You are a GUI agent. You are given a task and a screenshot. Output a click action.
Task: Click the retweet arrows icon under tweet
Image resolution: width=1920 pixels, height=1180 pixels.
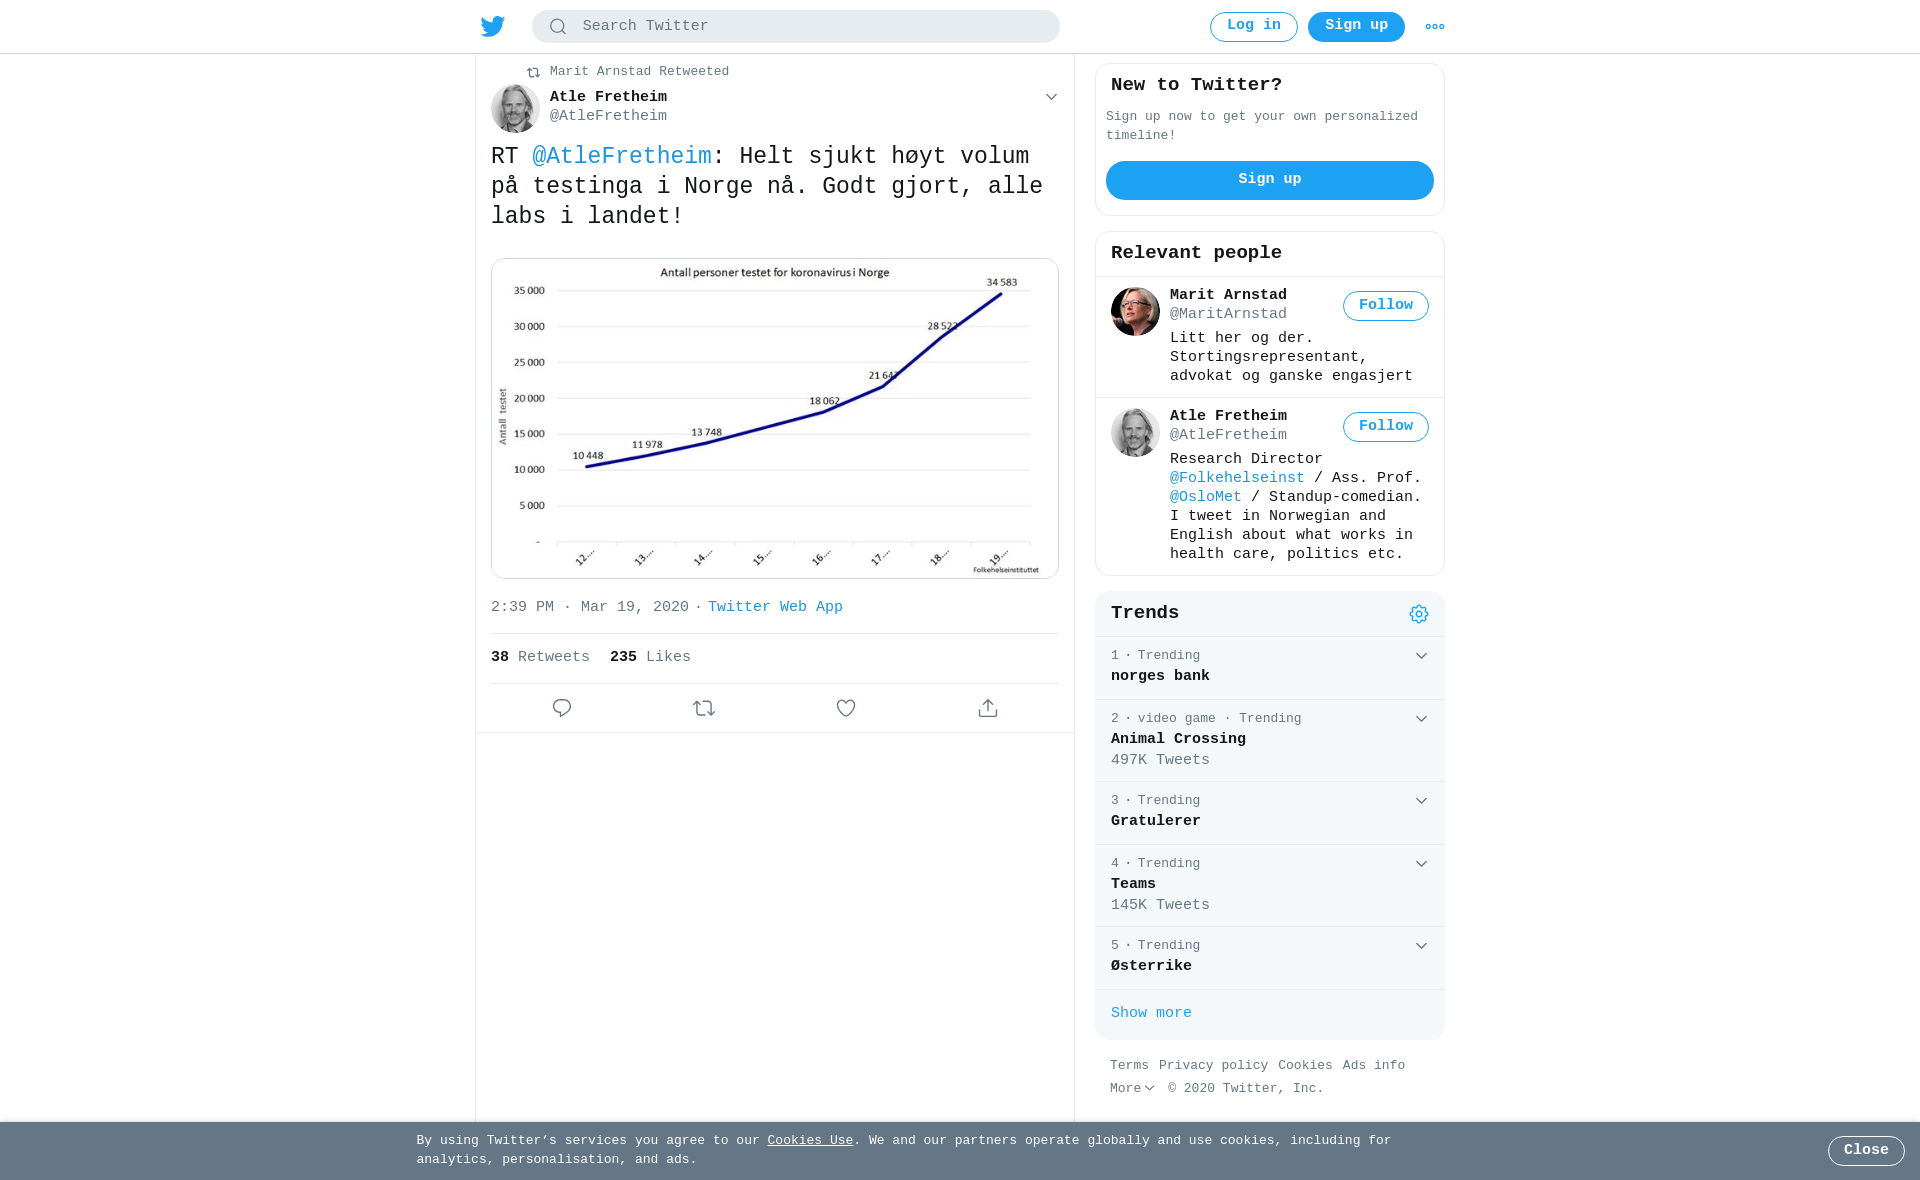pyautogui.click(x=704, y=708)
